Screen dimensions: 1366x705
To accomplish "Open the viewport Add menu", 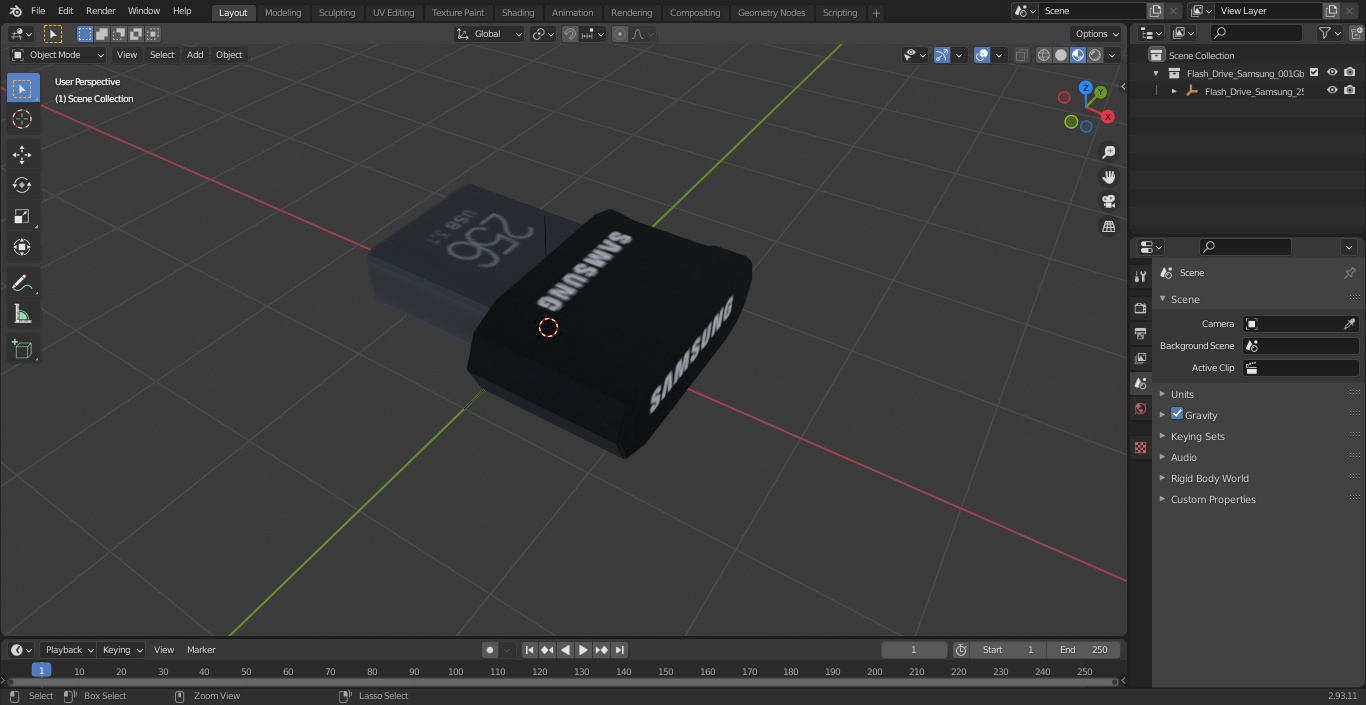I will [195, 55].
